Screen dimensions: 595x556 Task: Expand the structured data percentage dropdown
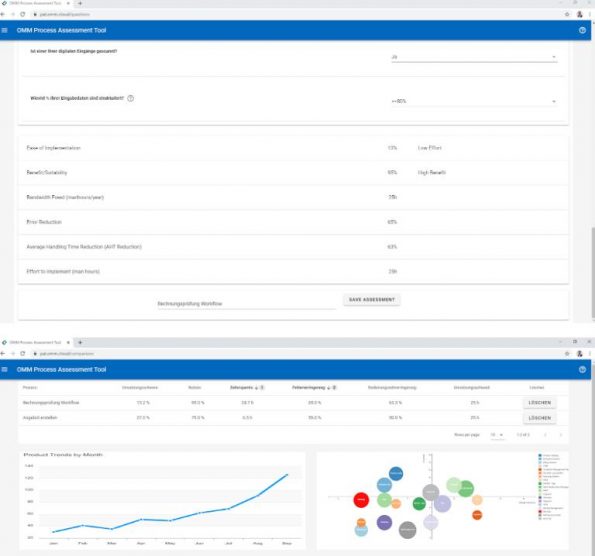pos(474,101)
